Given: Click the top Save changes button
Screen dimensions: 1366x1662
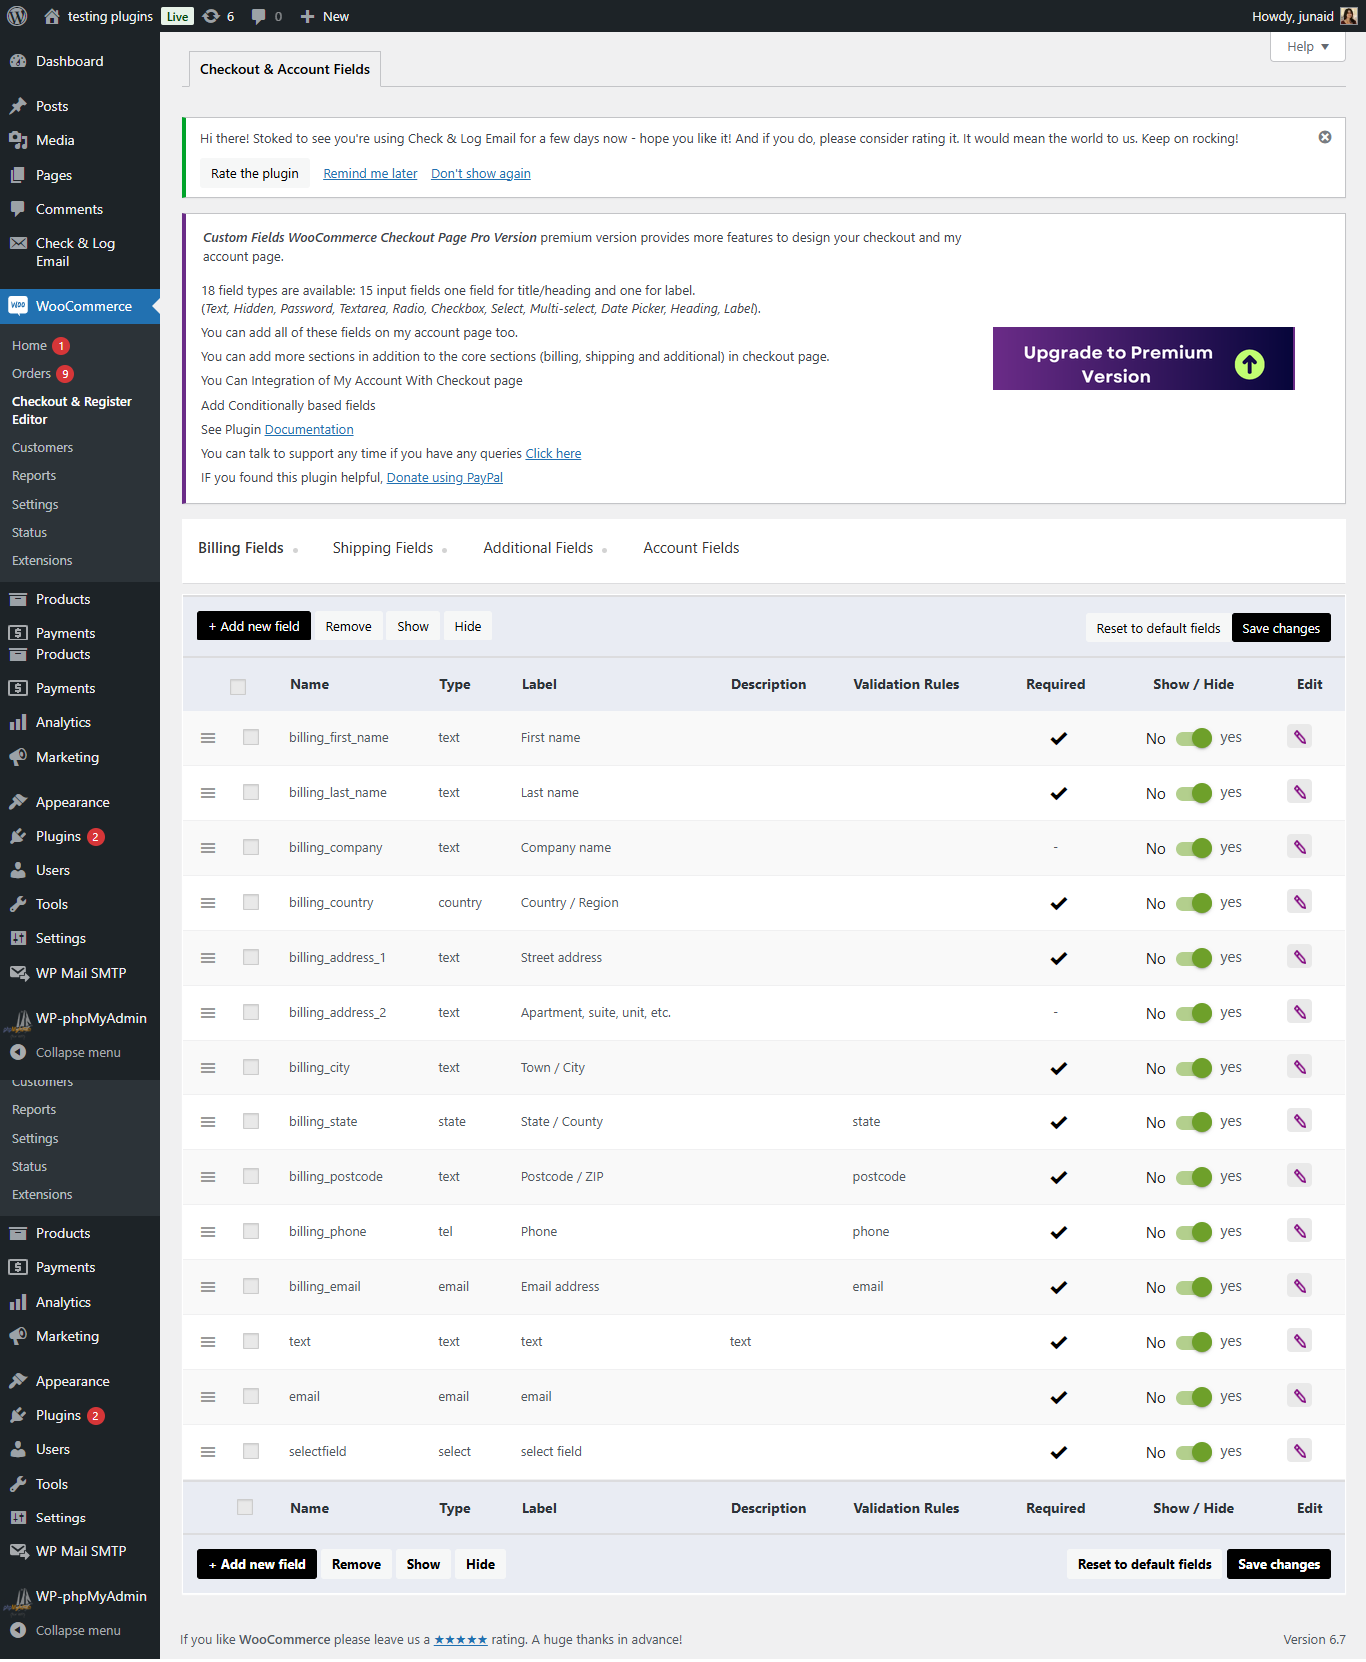Looking at the screenshot, I should [x=1281, y=628].
